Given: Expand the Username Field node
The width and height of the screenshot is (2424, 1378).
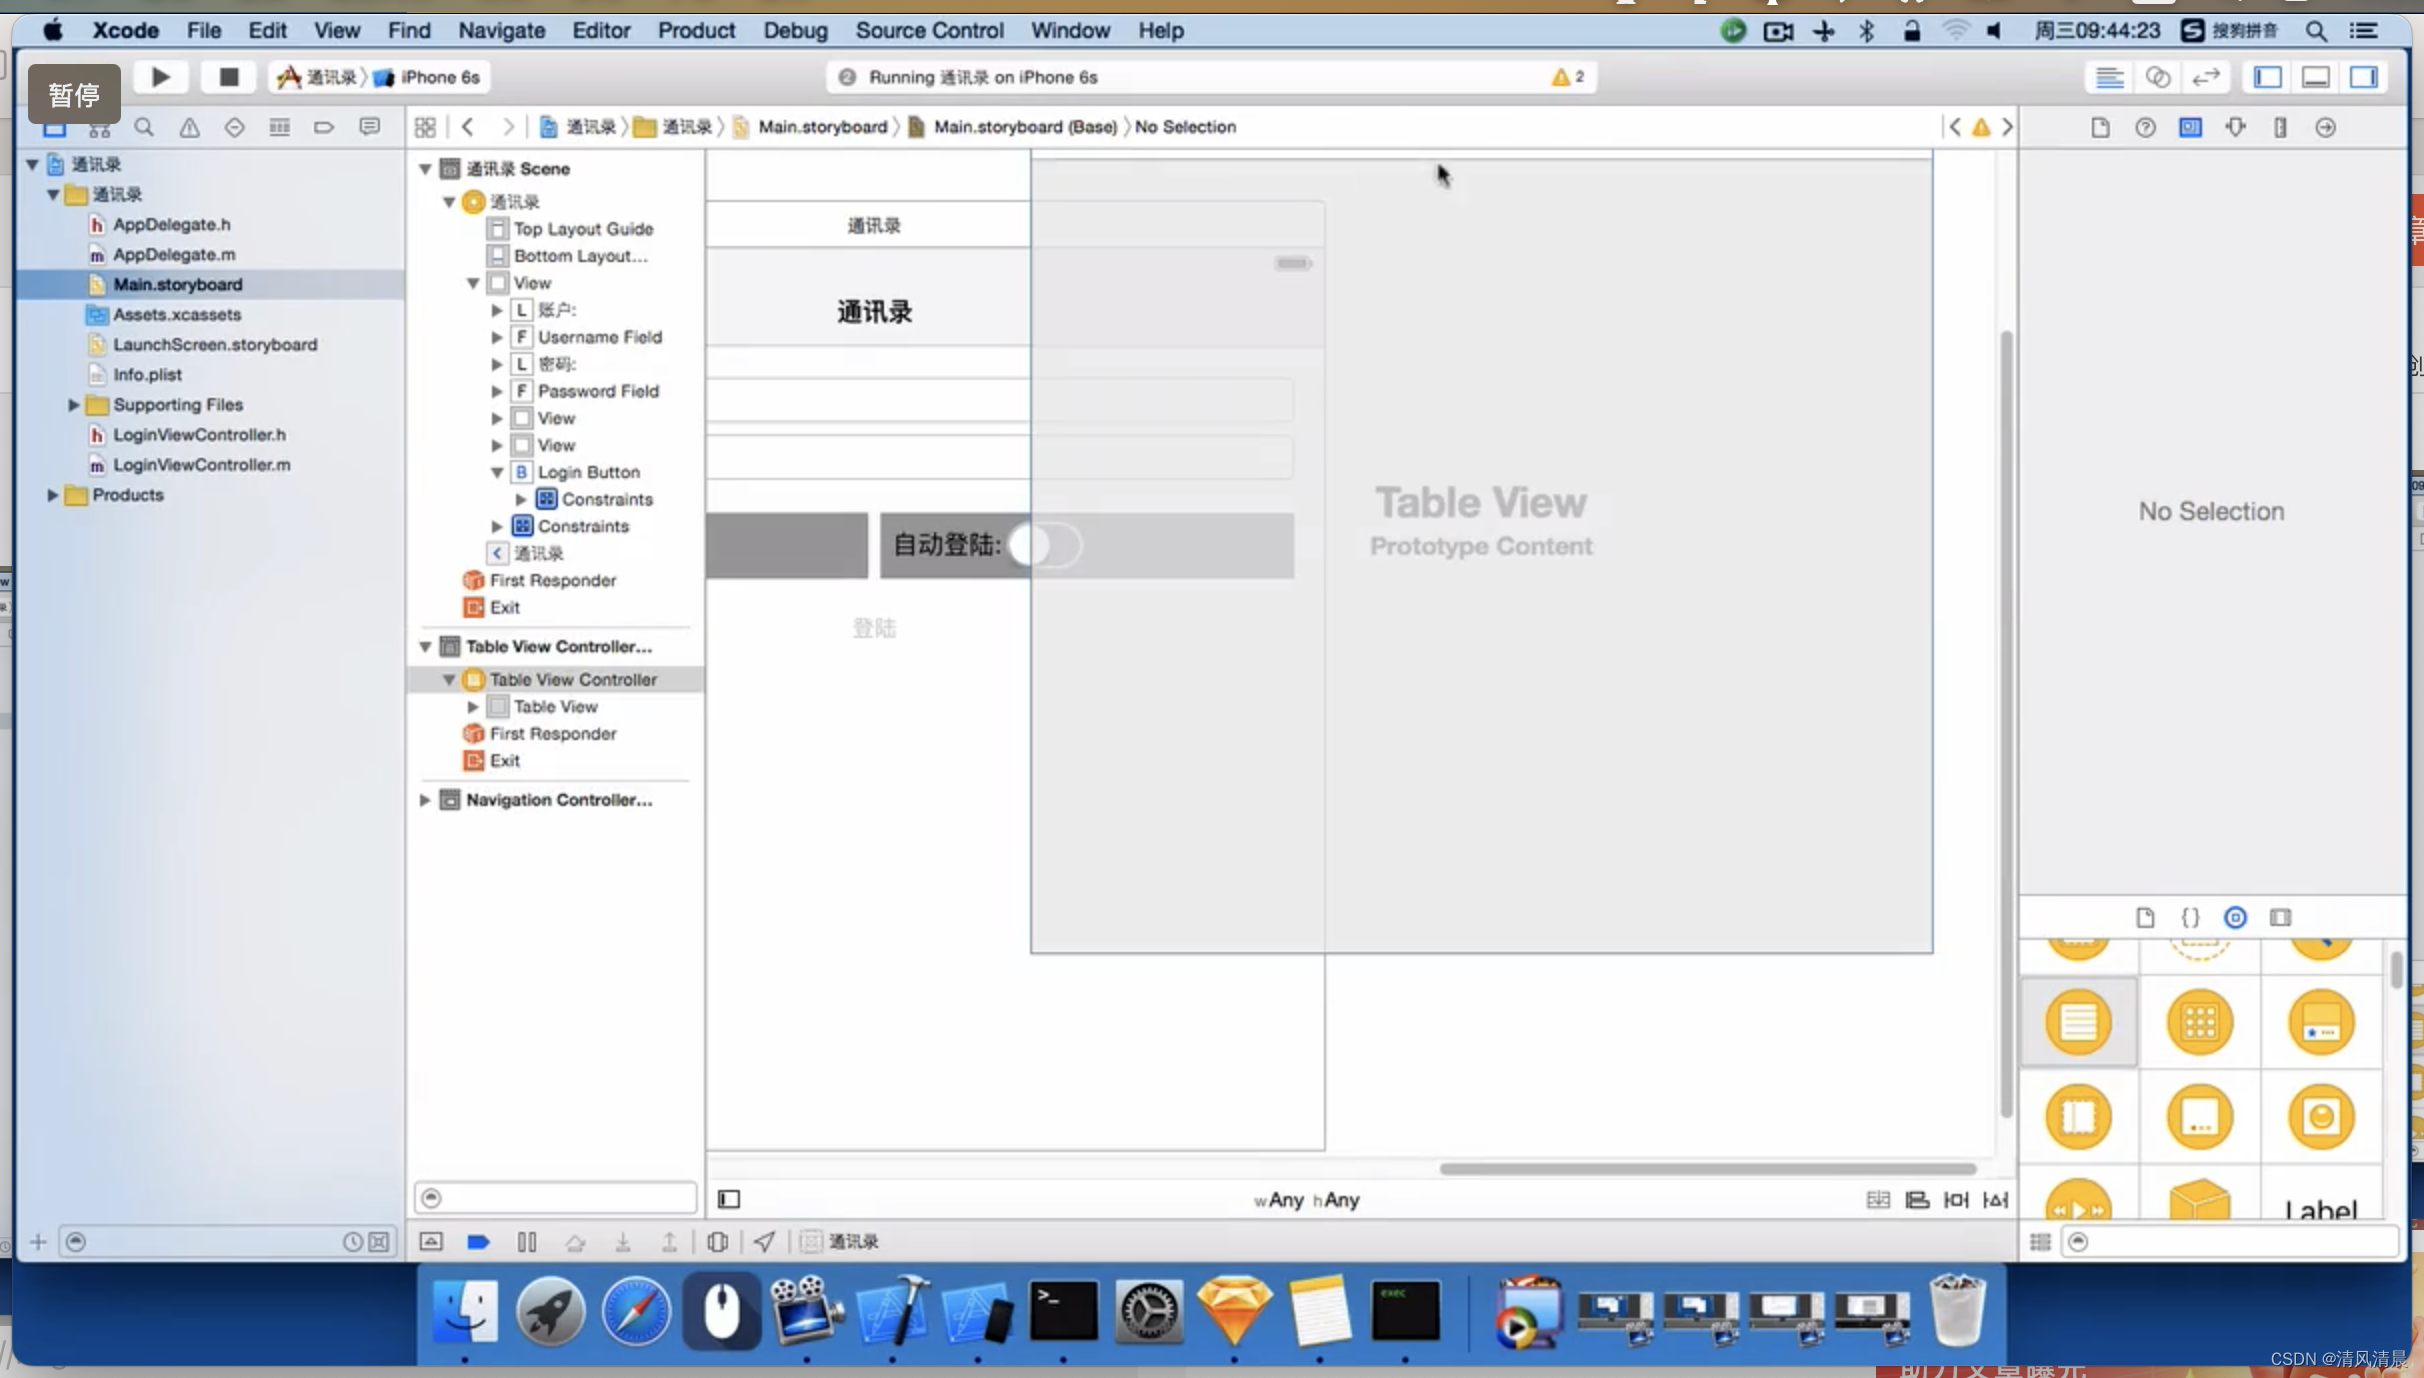Looking at the screenshot, I should pyautogui.click(x=497, y=337).
